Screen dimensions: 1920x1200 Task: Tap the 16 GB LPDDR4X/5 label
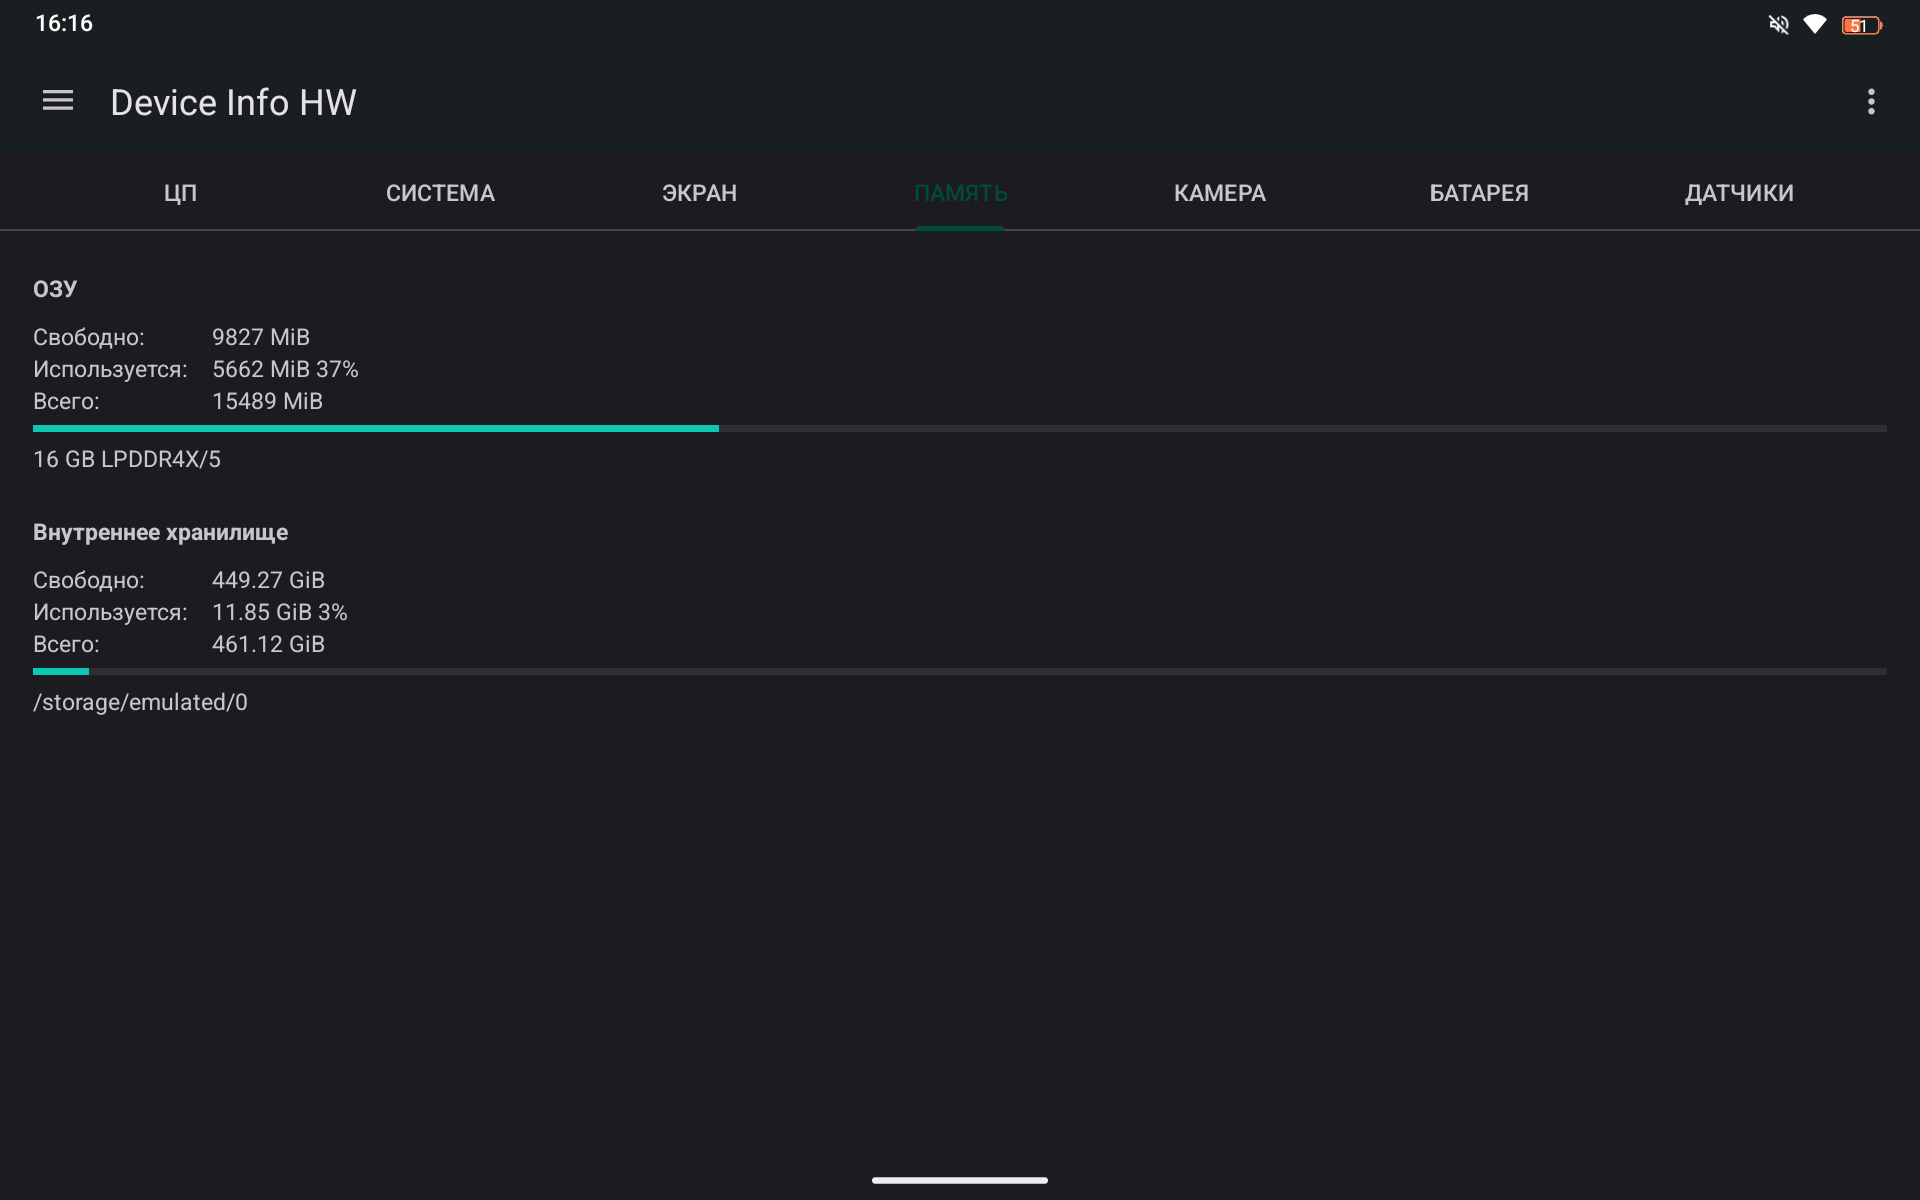[x=127, y=459]
